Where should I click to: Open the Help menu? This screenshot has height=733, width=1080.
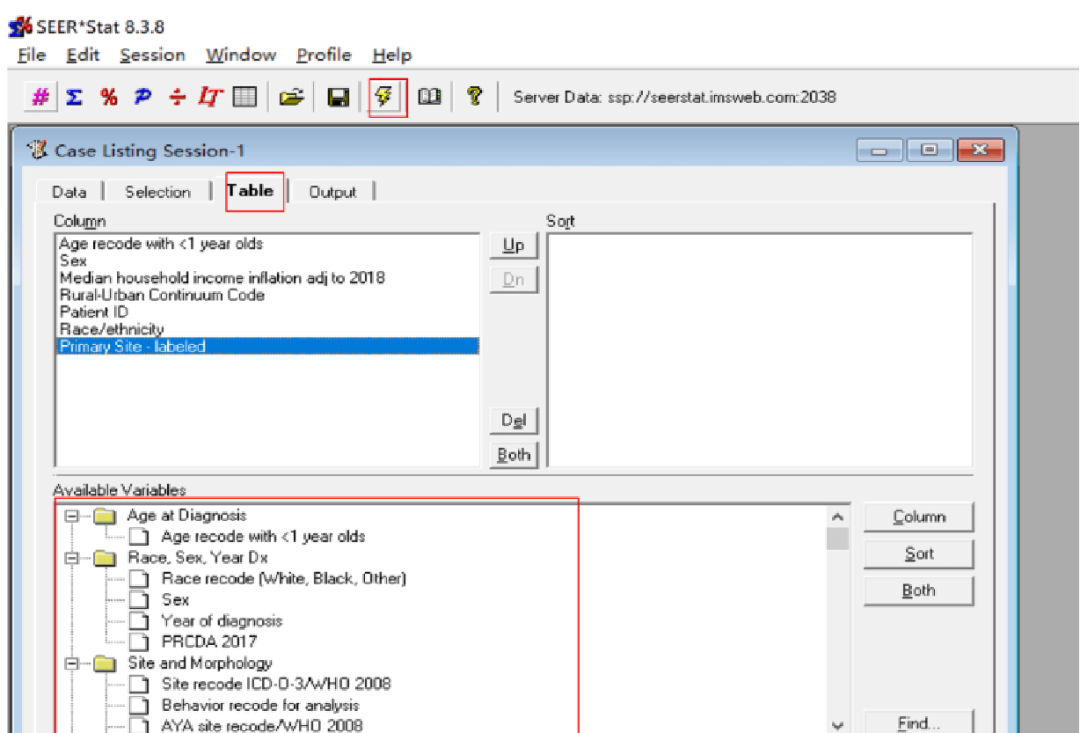392,55
